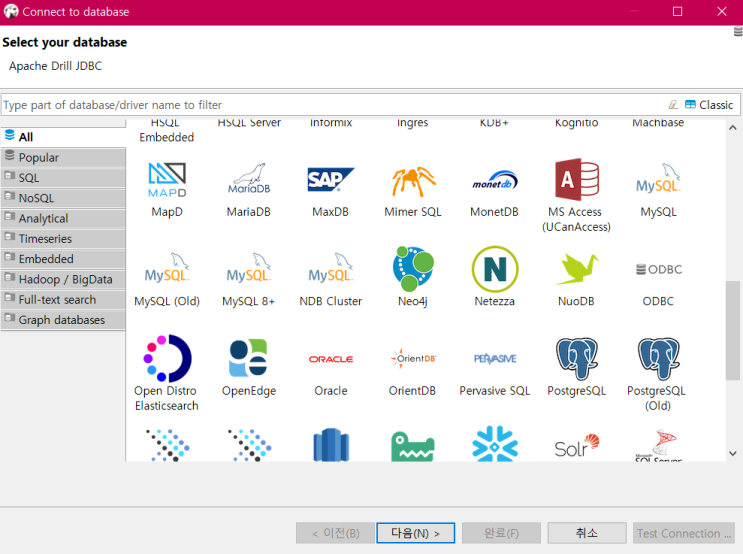The image size is (743, 554).
Task: Open Hadoop / BigData category
Action: [x=63, y=280]
